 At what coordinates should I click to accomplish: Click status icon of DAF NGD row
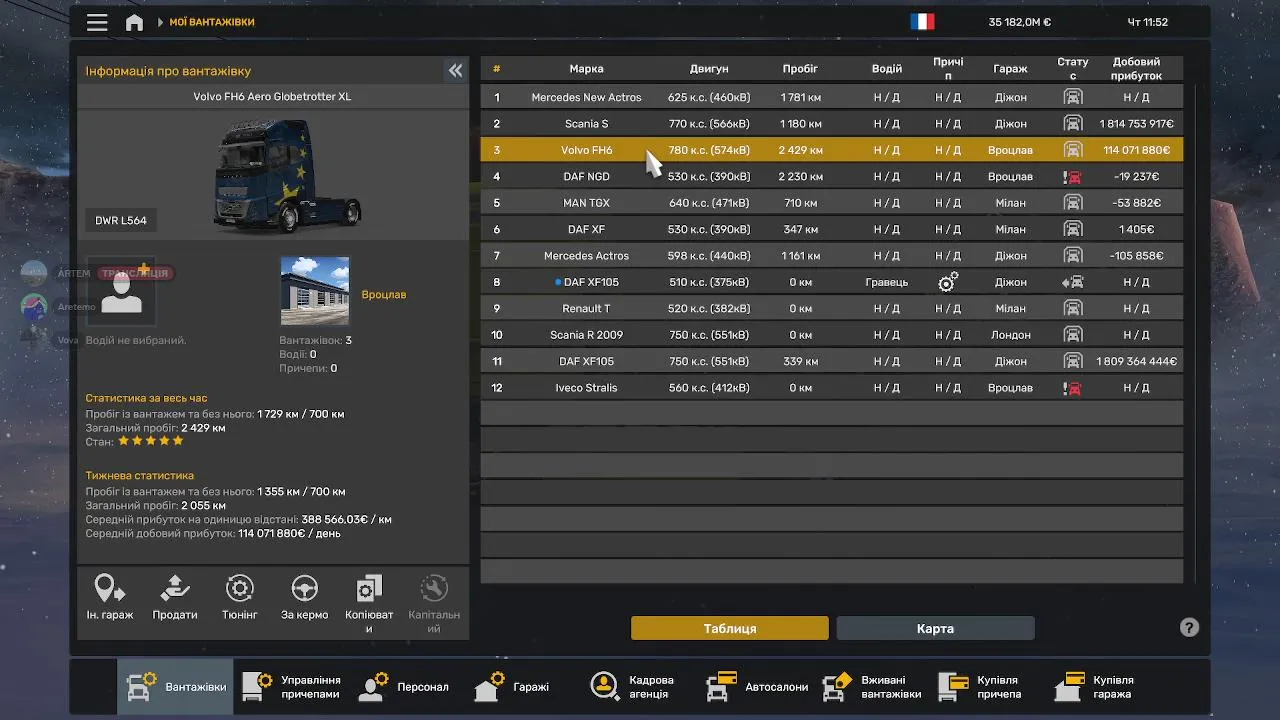(1073, 177)
